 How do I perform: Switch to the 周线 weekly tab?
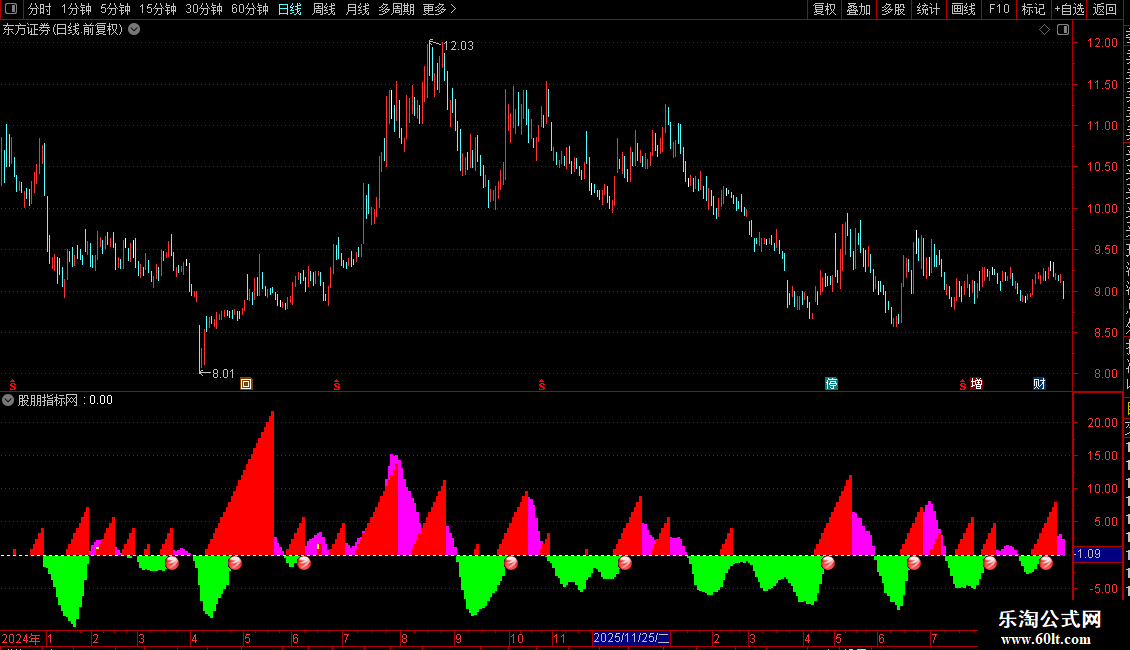[324, 9]
